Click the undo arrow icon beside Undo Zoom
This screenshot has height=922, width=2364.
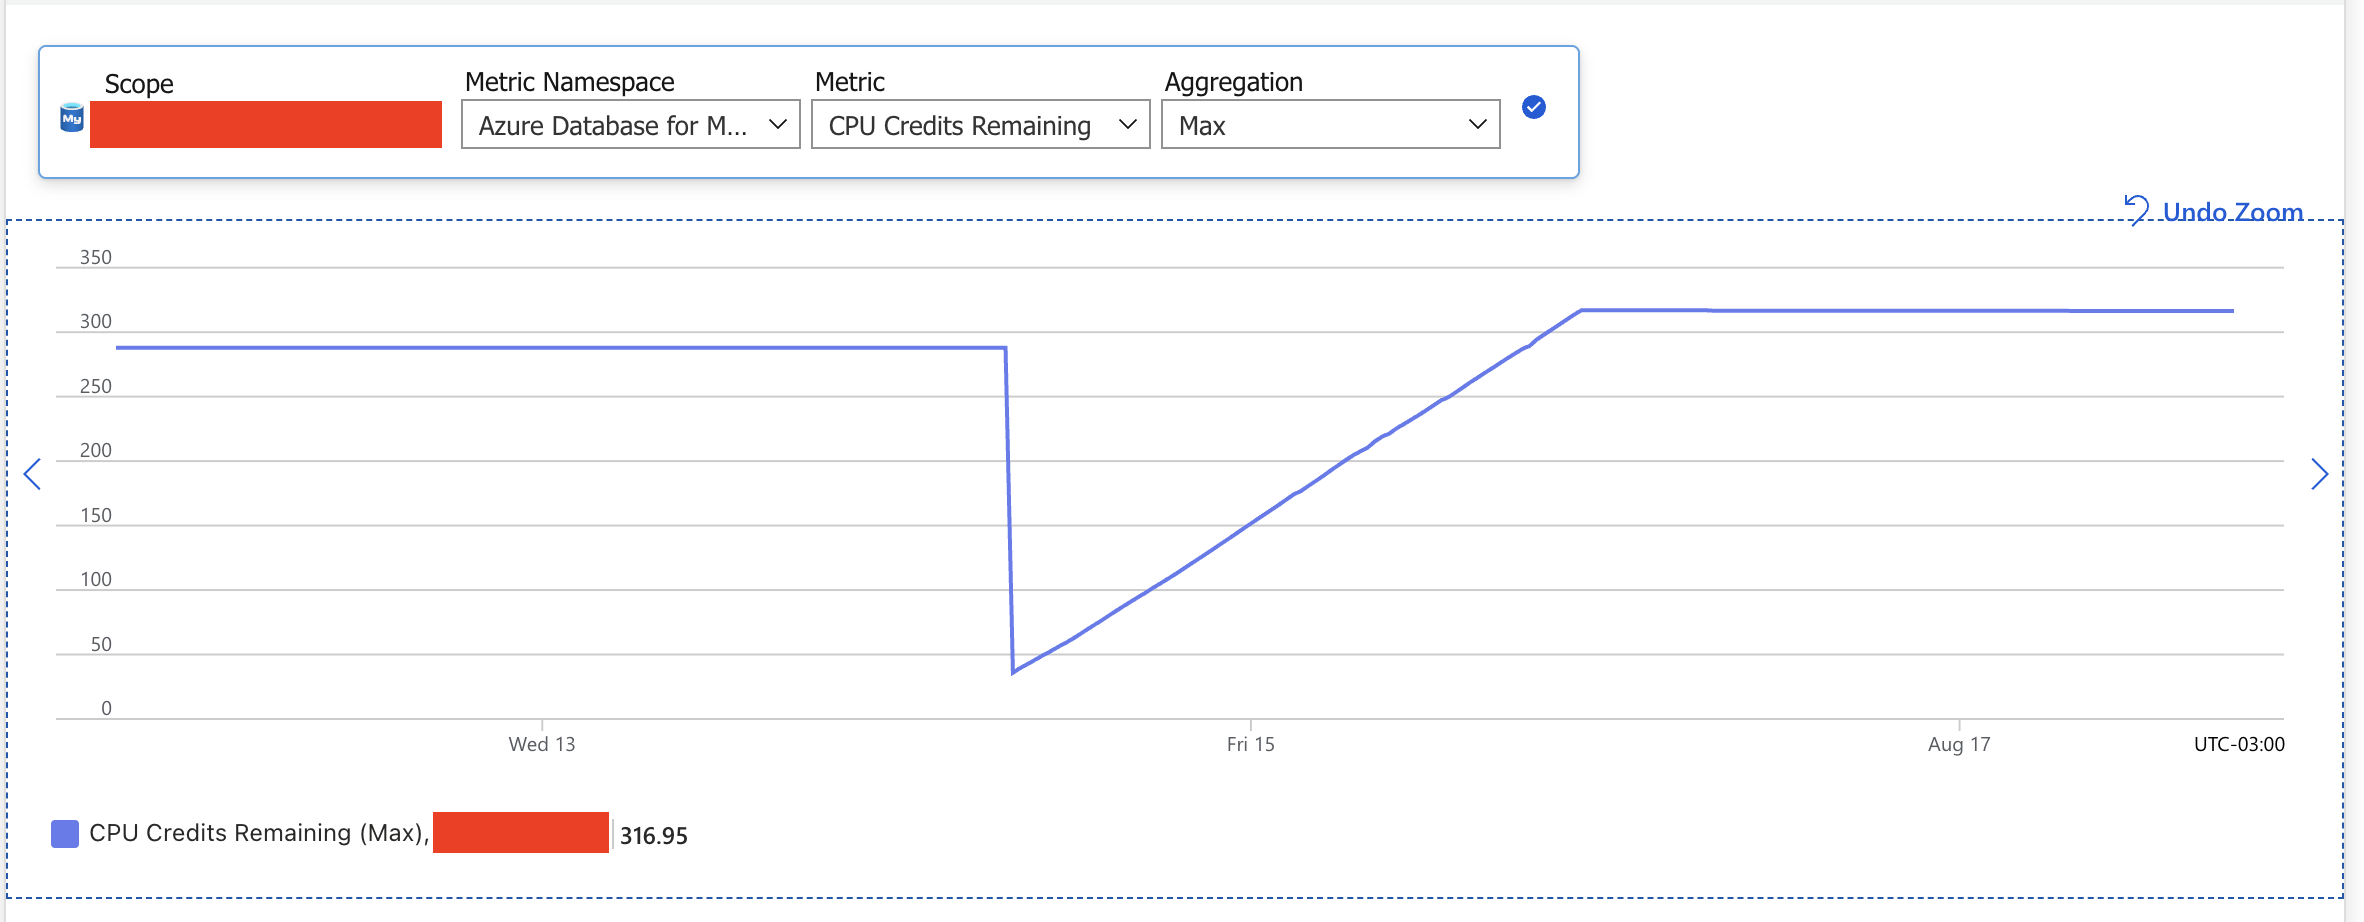tap(2137, 210)
